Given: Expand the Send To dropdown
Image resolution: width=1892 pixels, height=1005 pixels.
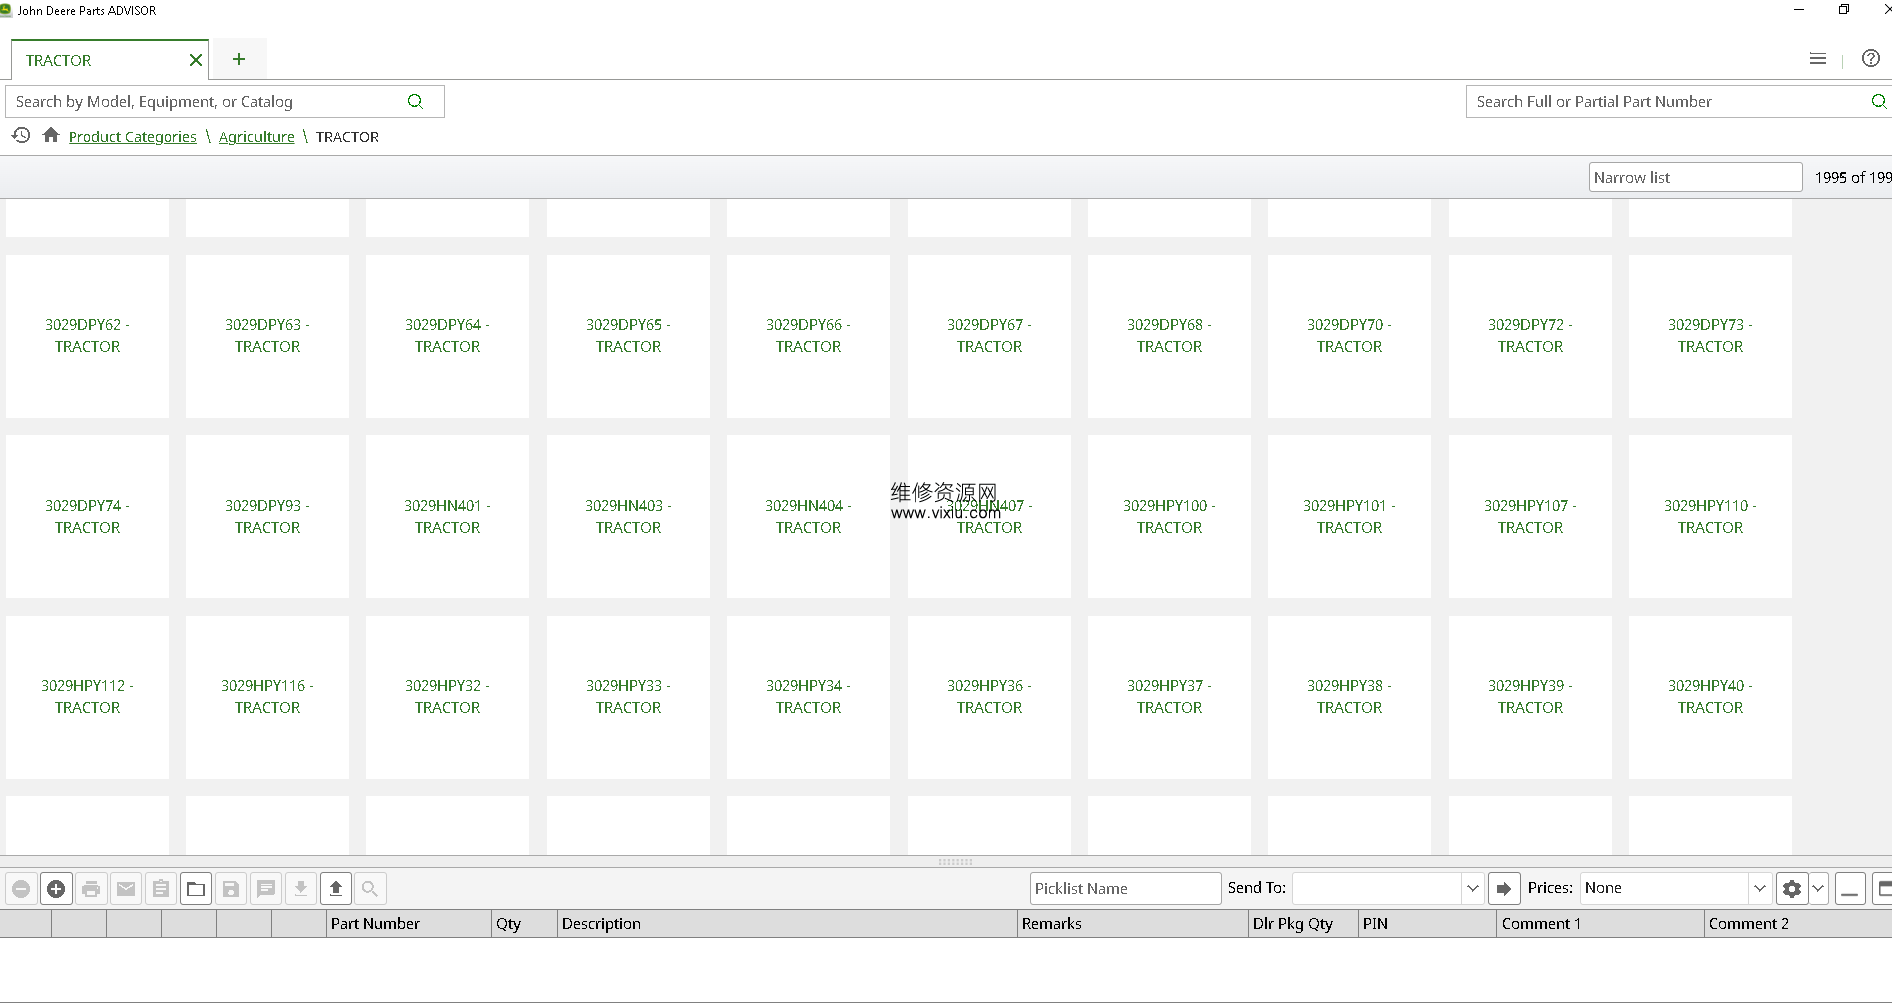Looking at the screenshot, I should (x=1472, y=888).
